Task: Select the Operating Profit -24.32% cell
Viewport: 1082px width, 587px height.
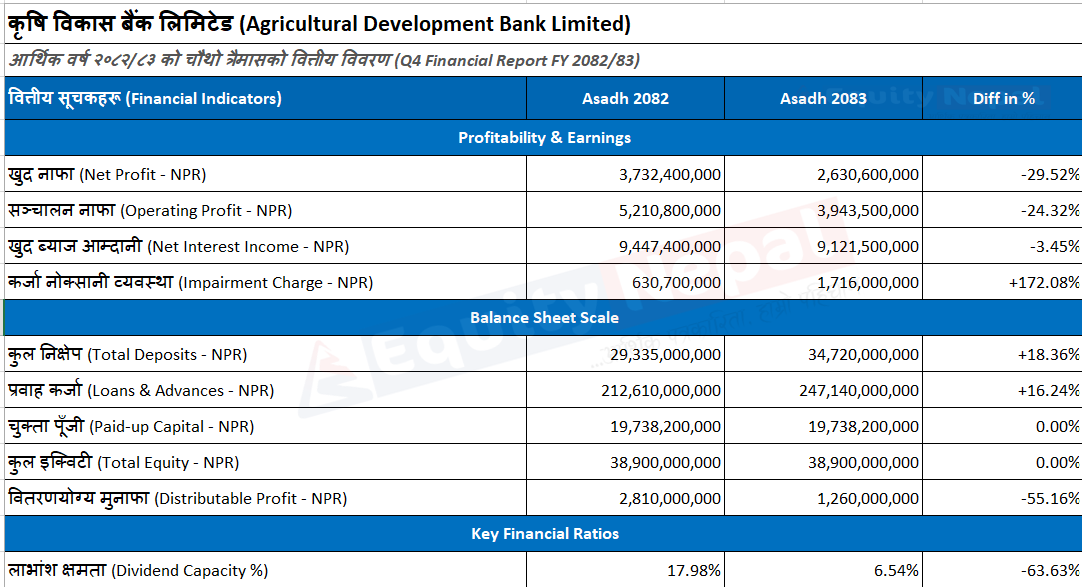Action: pos(1003,210)
